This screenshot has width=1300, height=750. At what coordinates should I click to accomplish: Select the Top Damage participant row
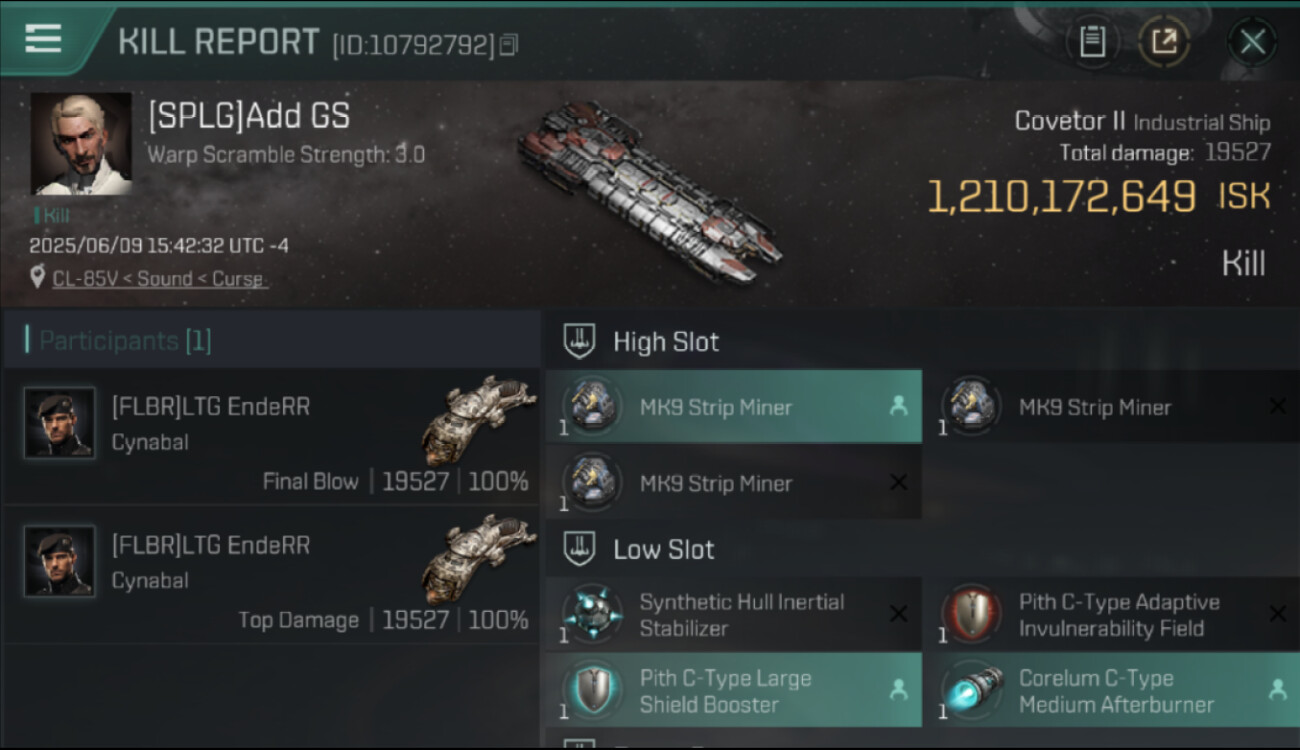pyautogui.click(x=270, y=576)
